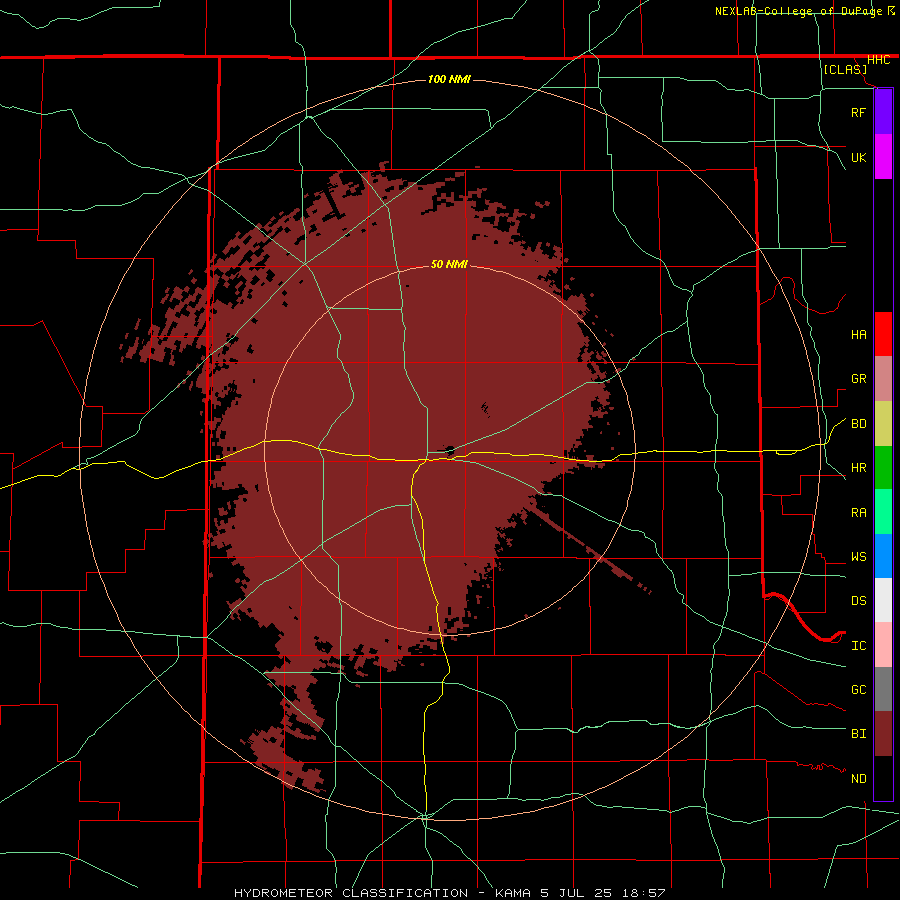Click the white DS legend color block
This screenshot has width=900, height=900.
click(x=883, y=600)
